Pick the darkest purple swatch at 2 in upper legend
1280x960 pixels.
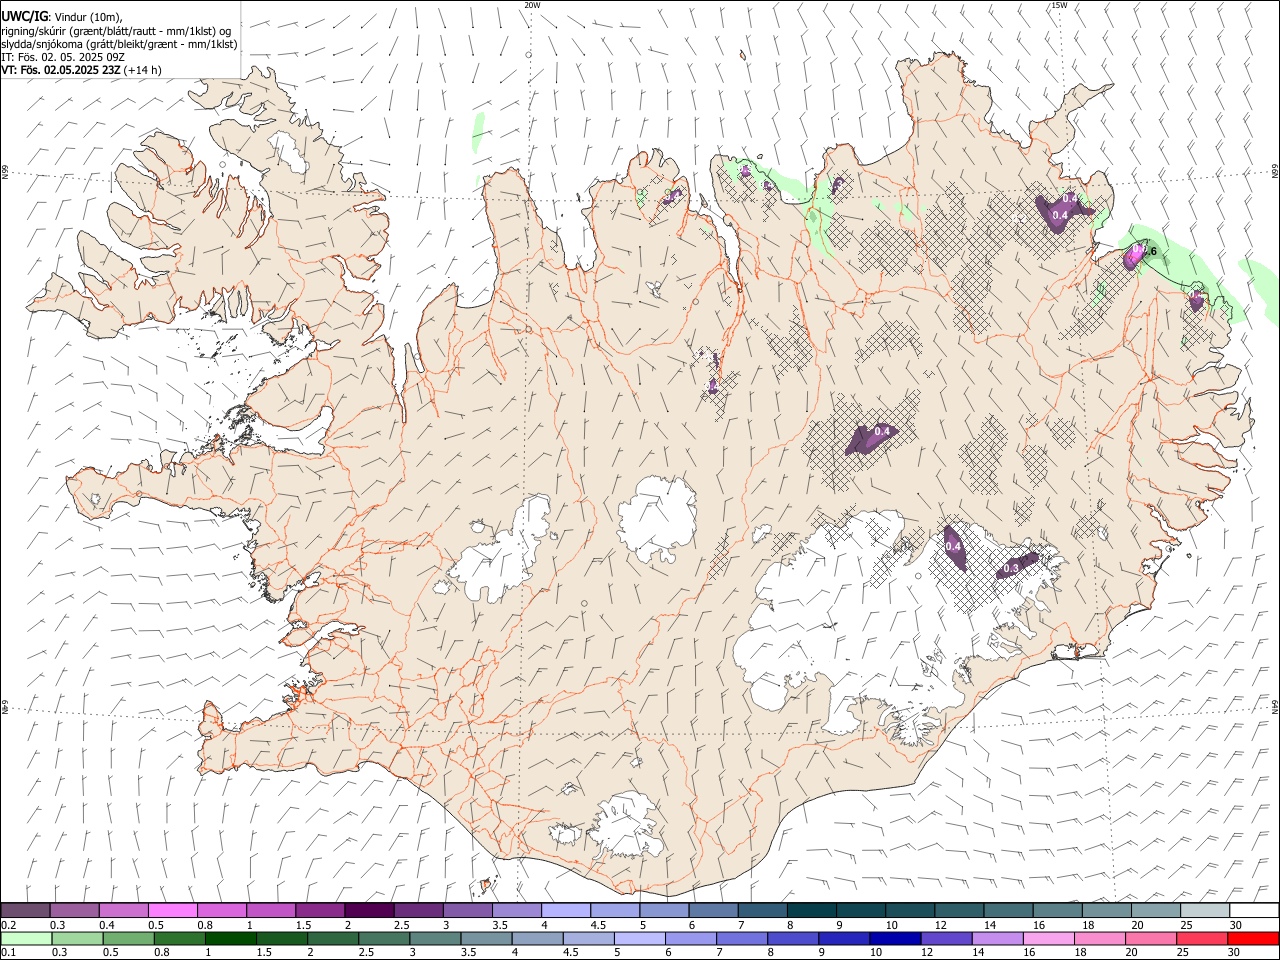point(368,911)
